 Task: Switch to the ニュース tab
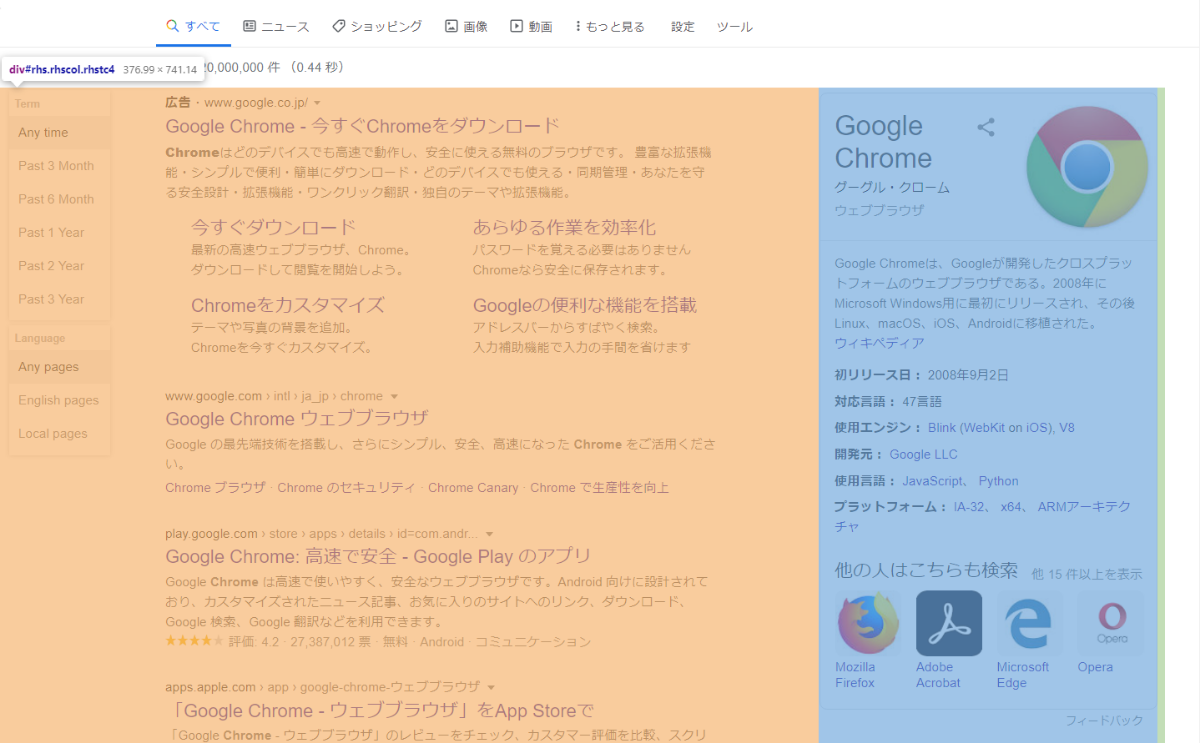click(x=277, y=27)
